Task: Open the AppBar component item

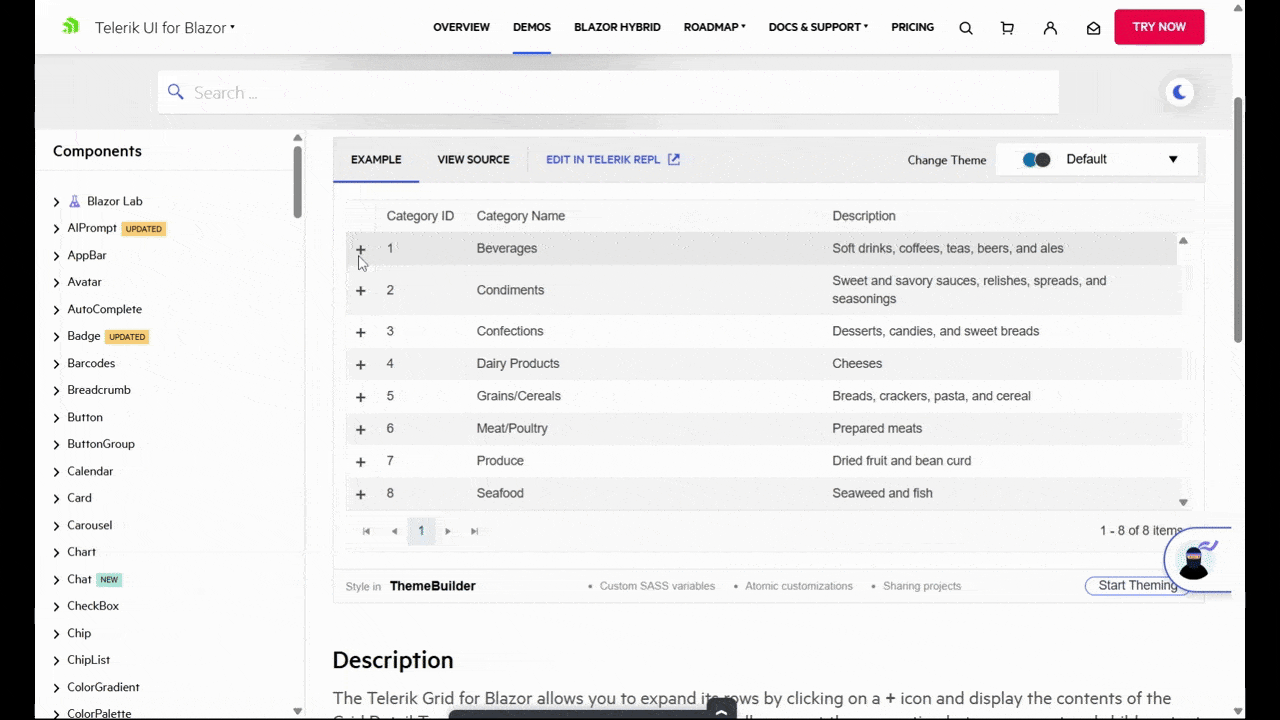Action: (x=87, y=255)
